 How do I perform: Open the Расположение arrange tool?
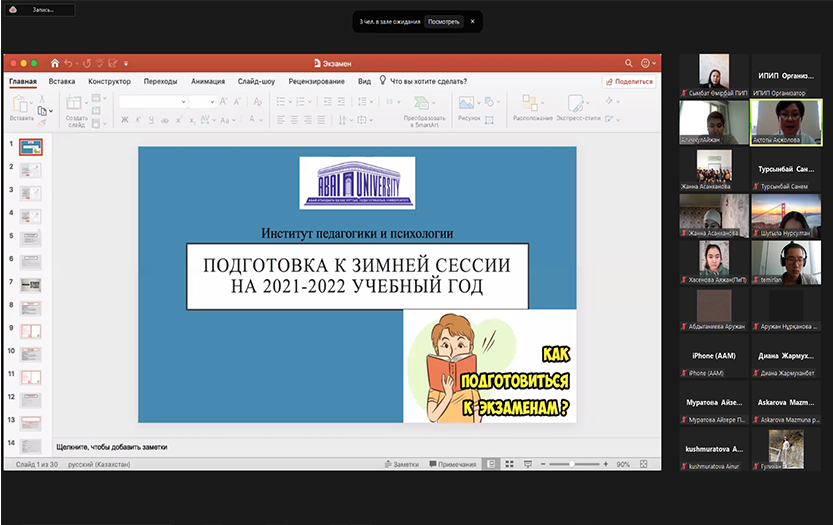[x=532, y=103]
